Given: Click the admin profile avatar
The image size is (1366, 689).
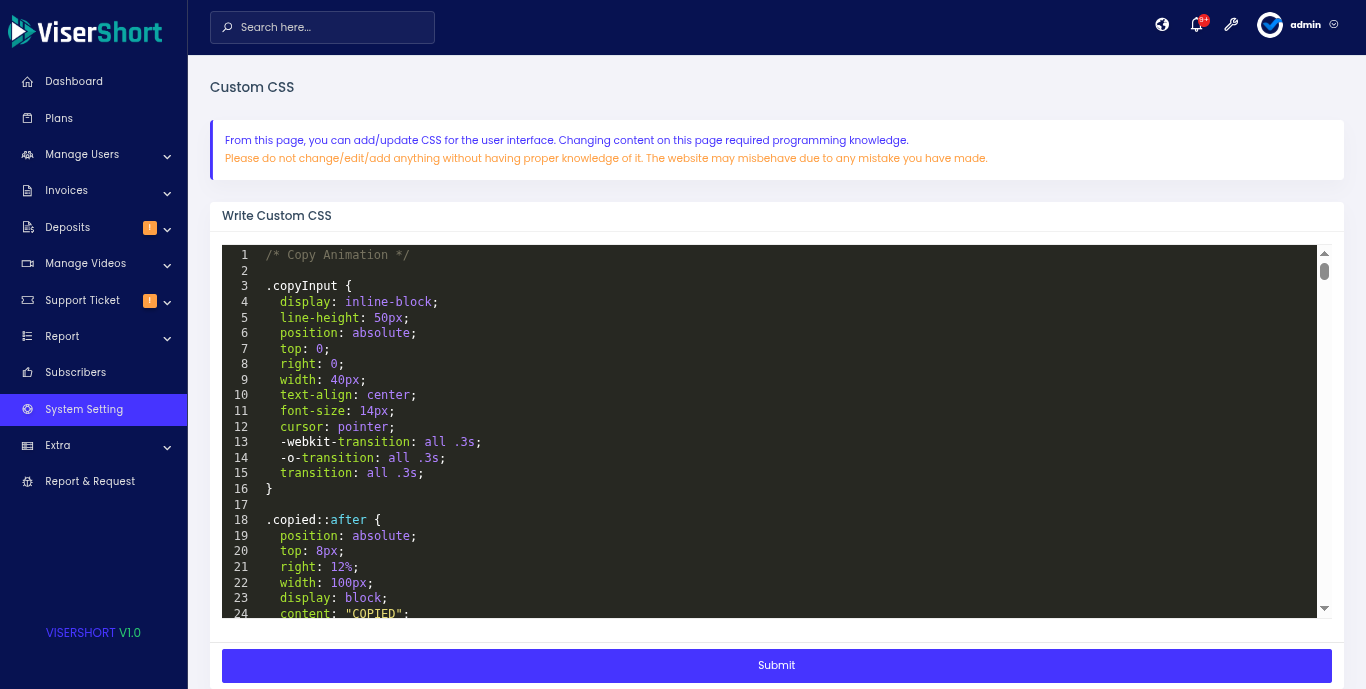Looking at the screenshot, I should coord(1270,25).
